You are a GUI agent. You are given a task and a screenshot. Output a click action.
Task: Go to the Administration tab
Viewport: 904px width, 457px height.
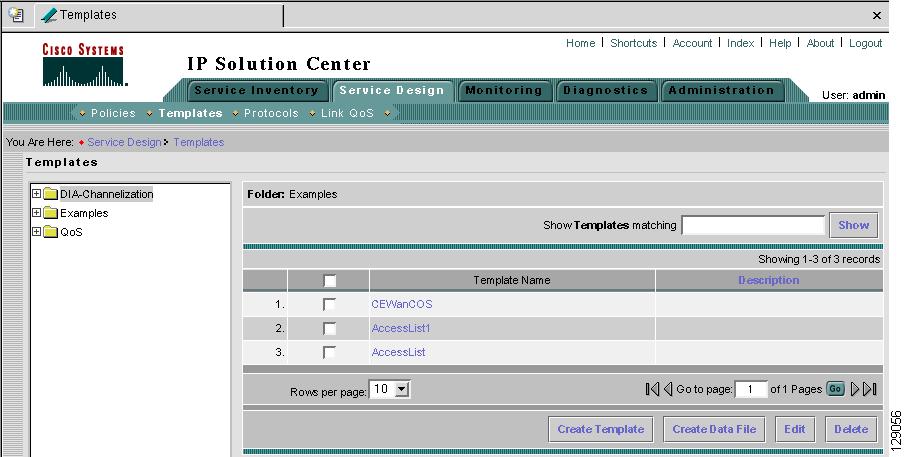pos(721,90)
